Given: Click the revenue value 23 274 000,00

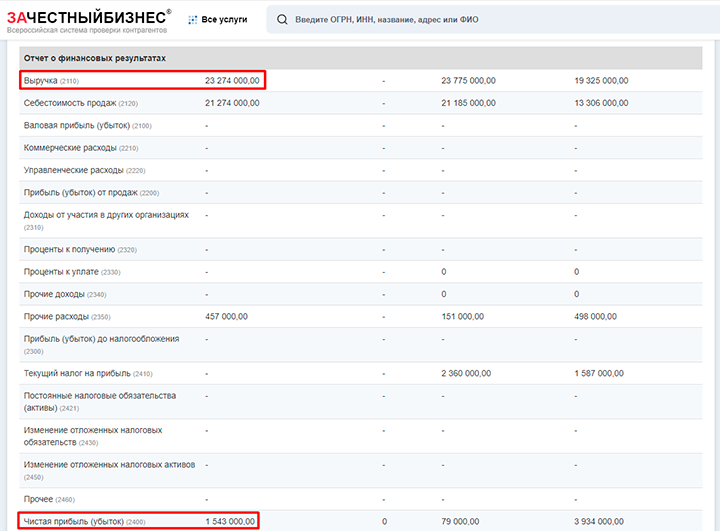Looking at the screenshot, I should pos(232,81).
